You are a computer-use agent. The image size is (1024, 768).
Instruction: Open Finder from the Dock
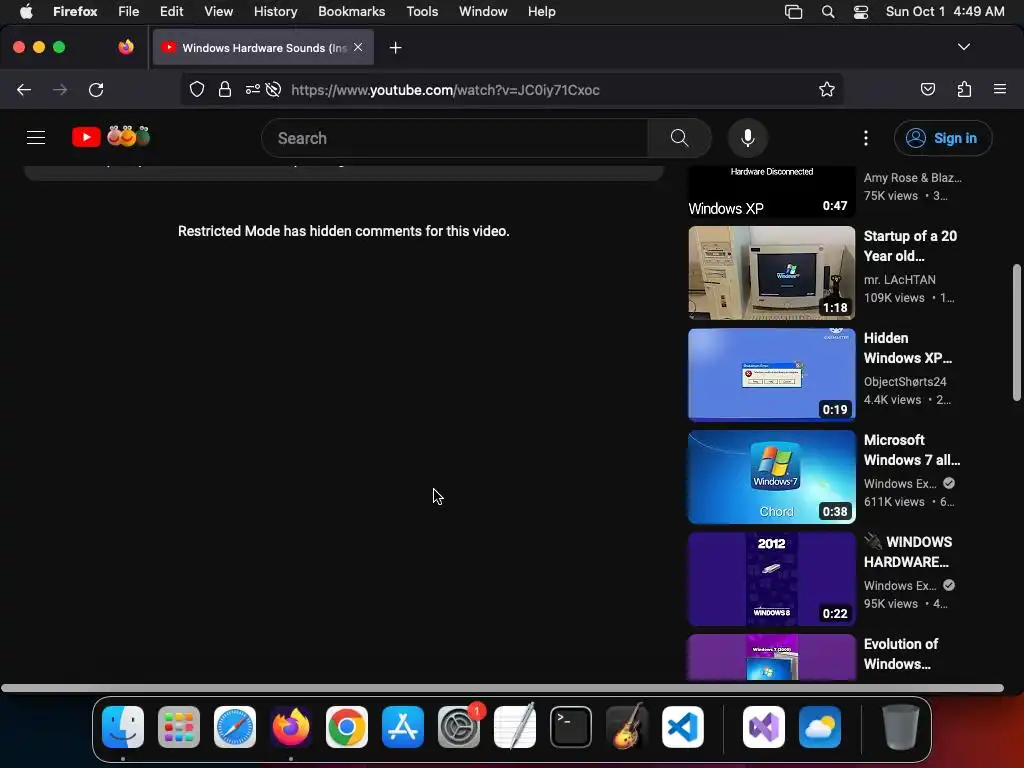(123, 727)
